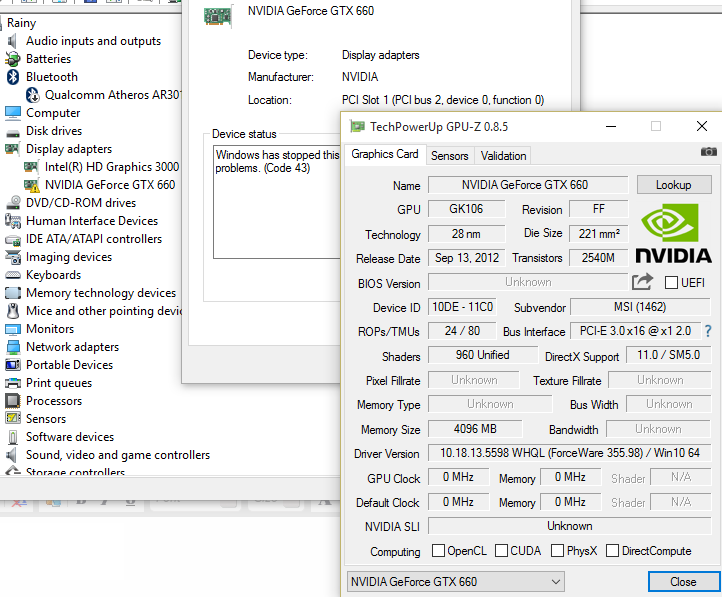Click the Lookup button
This screenshot has height=600, width=722.
click(674, 185)
